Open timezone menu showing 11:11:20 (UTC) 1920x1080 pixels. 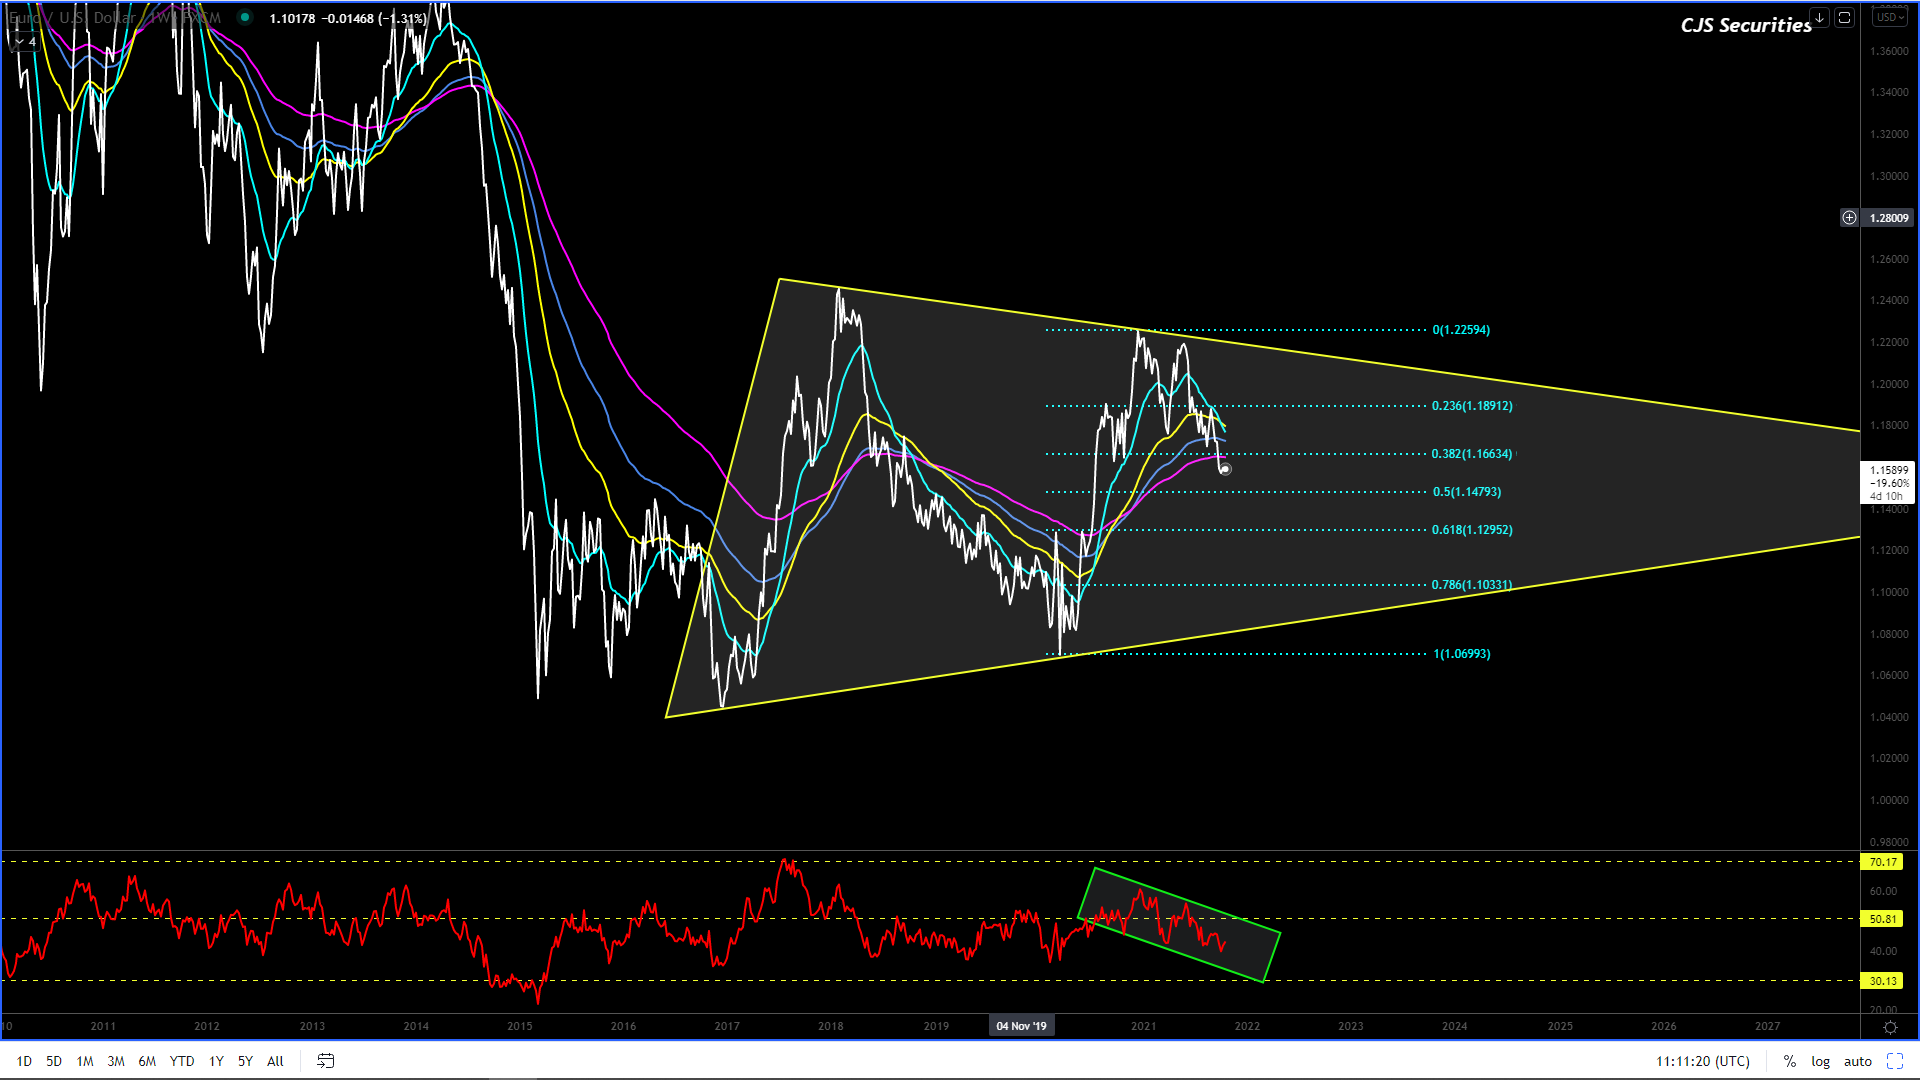click(x=1702, y=1061)
